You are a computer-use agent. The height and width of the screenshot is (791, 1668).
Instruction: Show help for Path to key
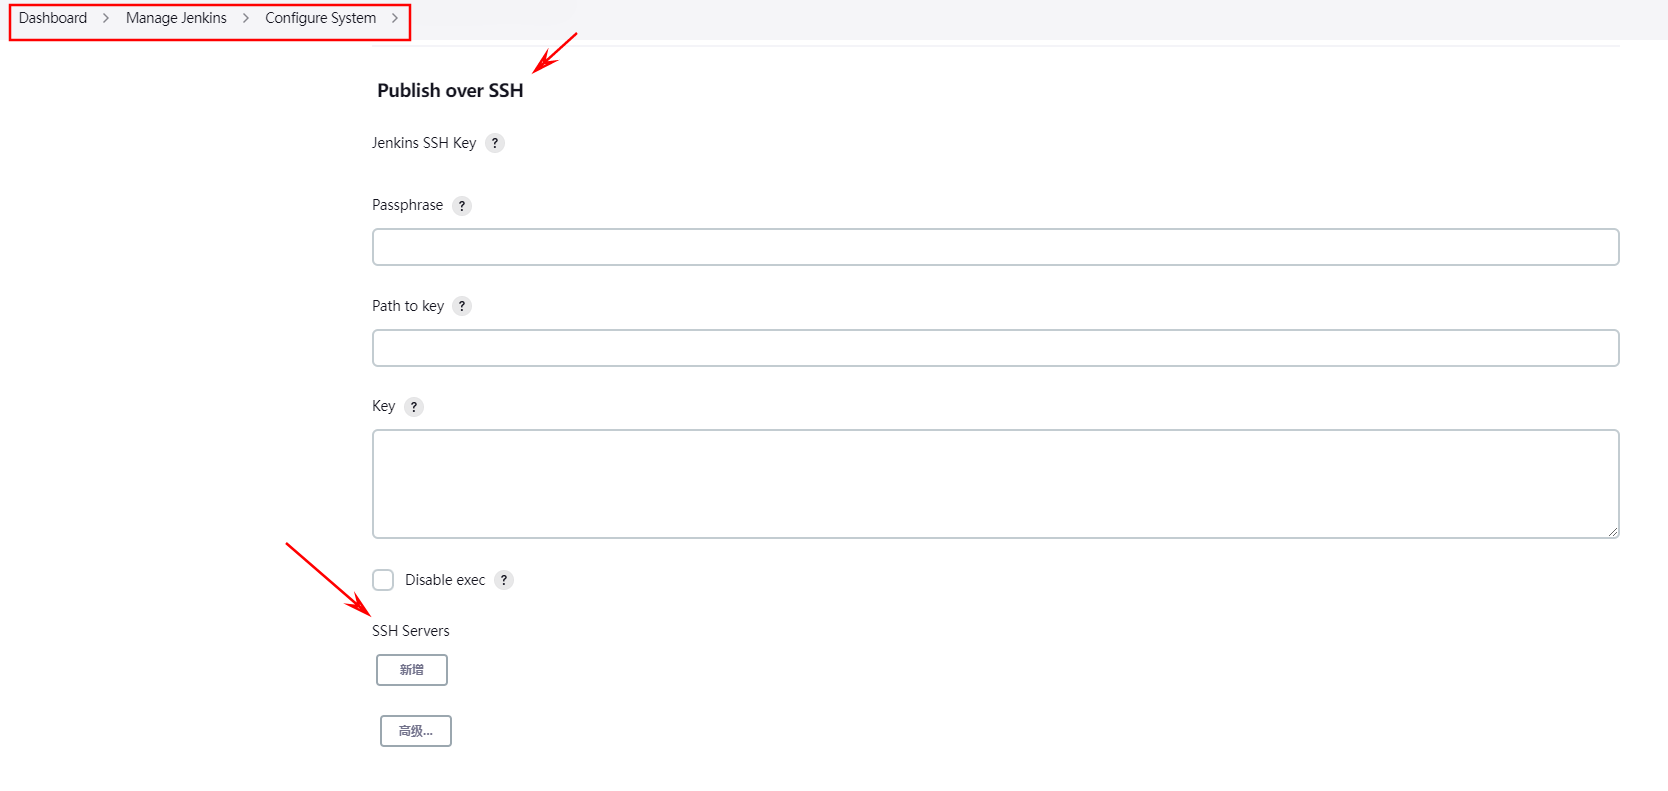tap(462, 306)
